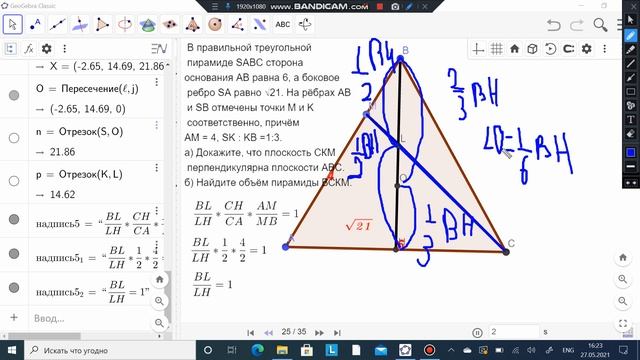Select the Plane through three points tool

(x=169, y=25)
